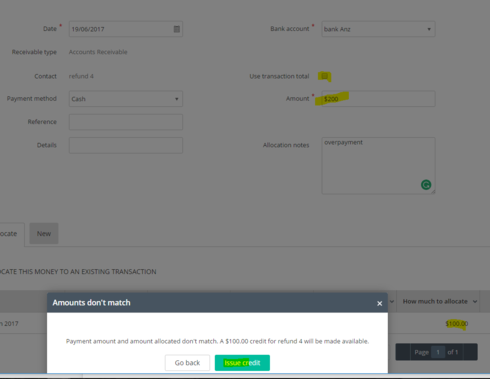The width and height of the screenshot is (490, 379).
Task: Click the $100.00 allocation amount cell
Action: (x=457, y=324)
